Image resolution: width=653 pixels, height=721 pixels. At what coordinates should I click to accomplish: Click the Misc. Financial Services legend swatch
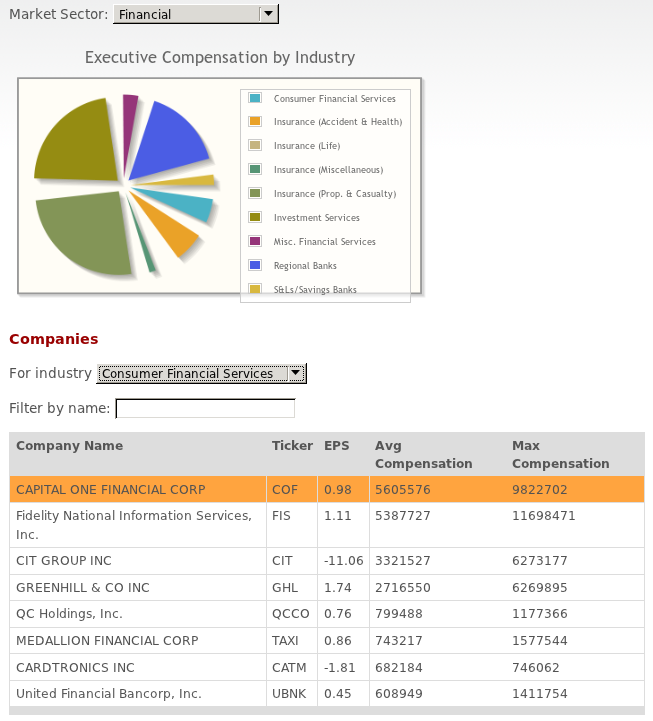(255, 241)
